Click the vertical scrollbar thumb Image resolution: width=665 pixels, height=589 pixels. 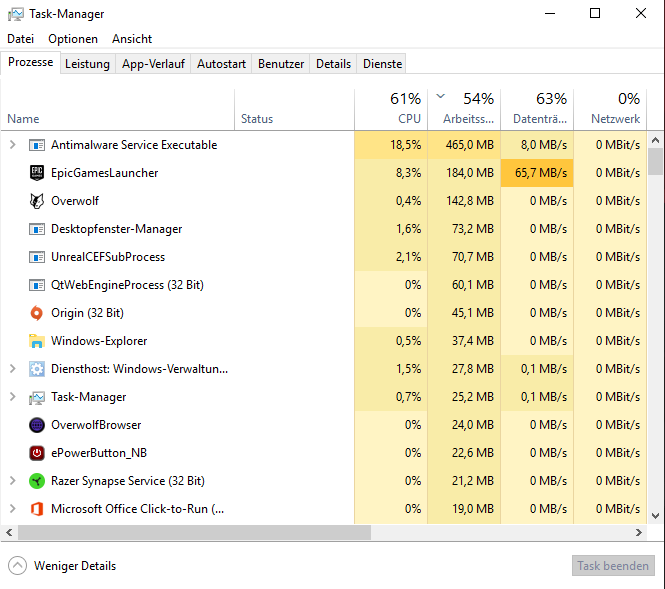(655, 161)
